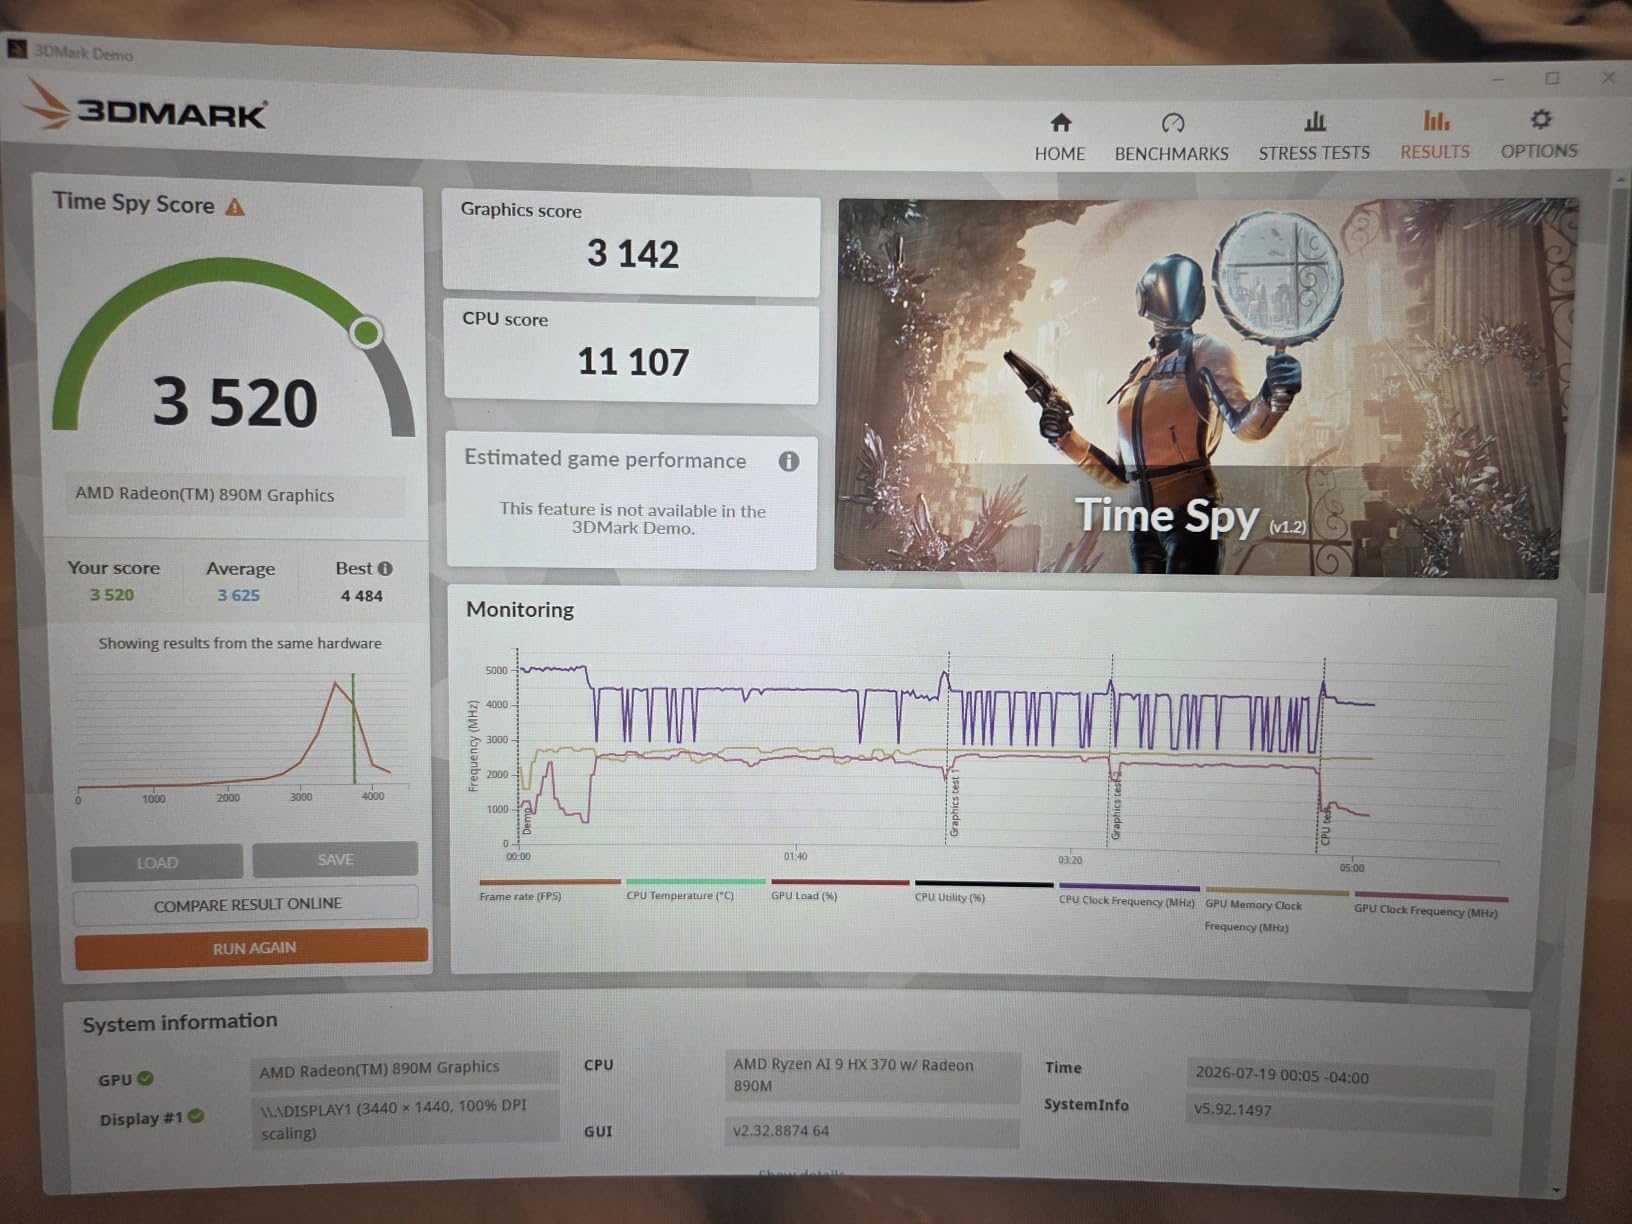
Task: Click the 3DMark Demo title bar icon
Action: pos(16,48)
